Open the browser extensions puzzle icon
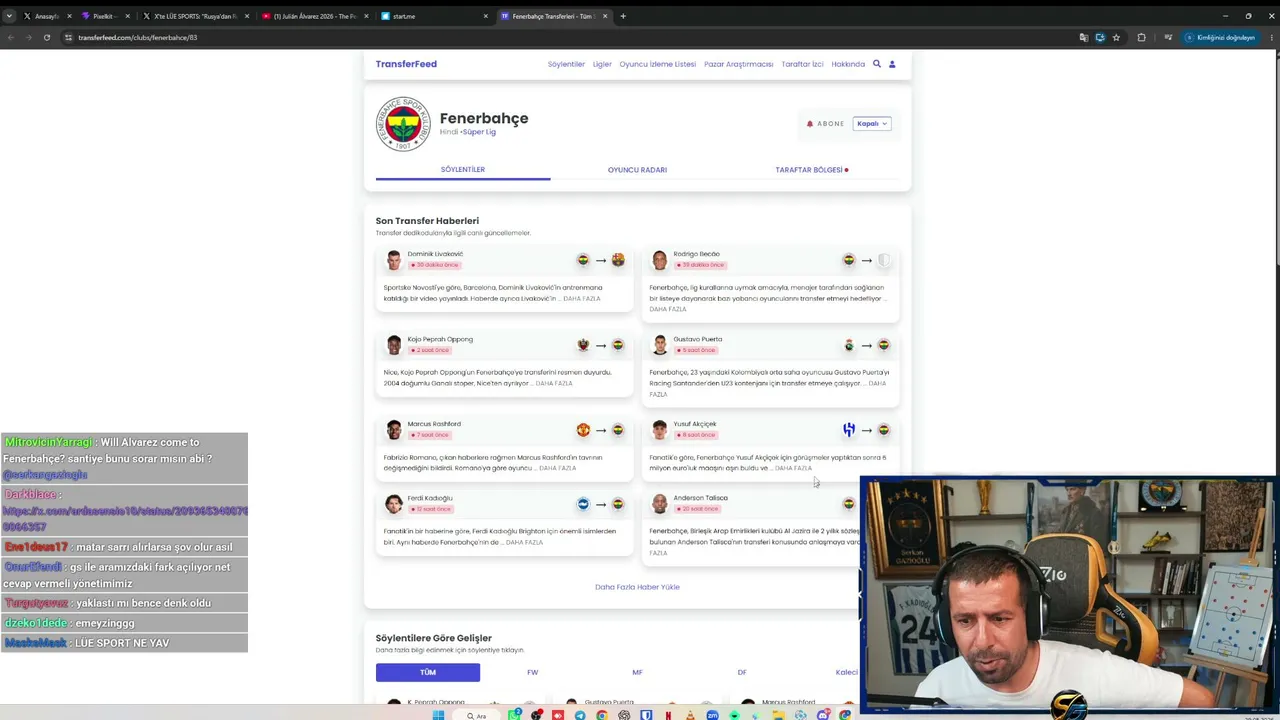1280x720 pixels. pos(1142,37)
